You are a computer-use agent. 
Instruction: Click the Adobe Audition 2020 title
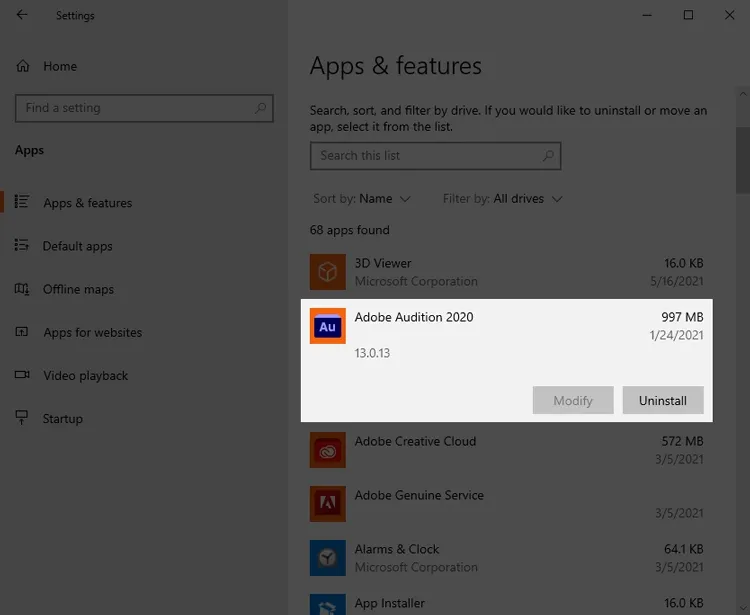point(414,317)
